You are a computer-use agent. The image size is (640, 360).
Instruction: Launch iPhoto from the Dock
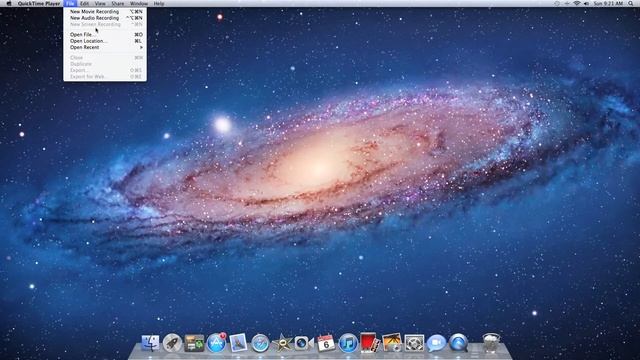coord(392,343)
